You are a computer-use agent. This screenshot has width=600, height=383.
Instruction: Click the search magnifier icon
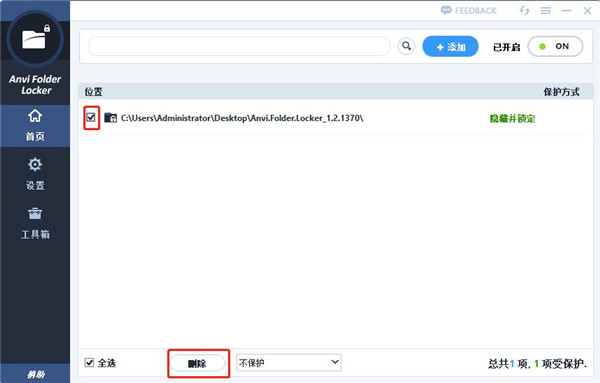(406, 46)
